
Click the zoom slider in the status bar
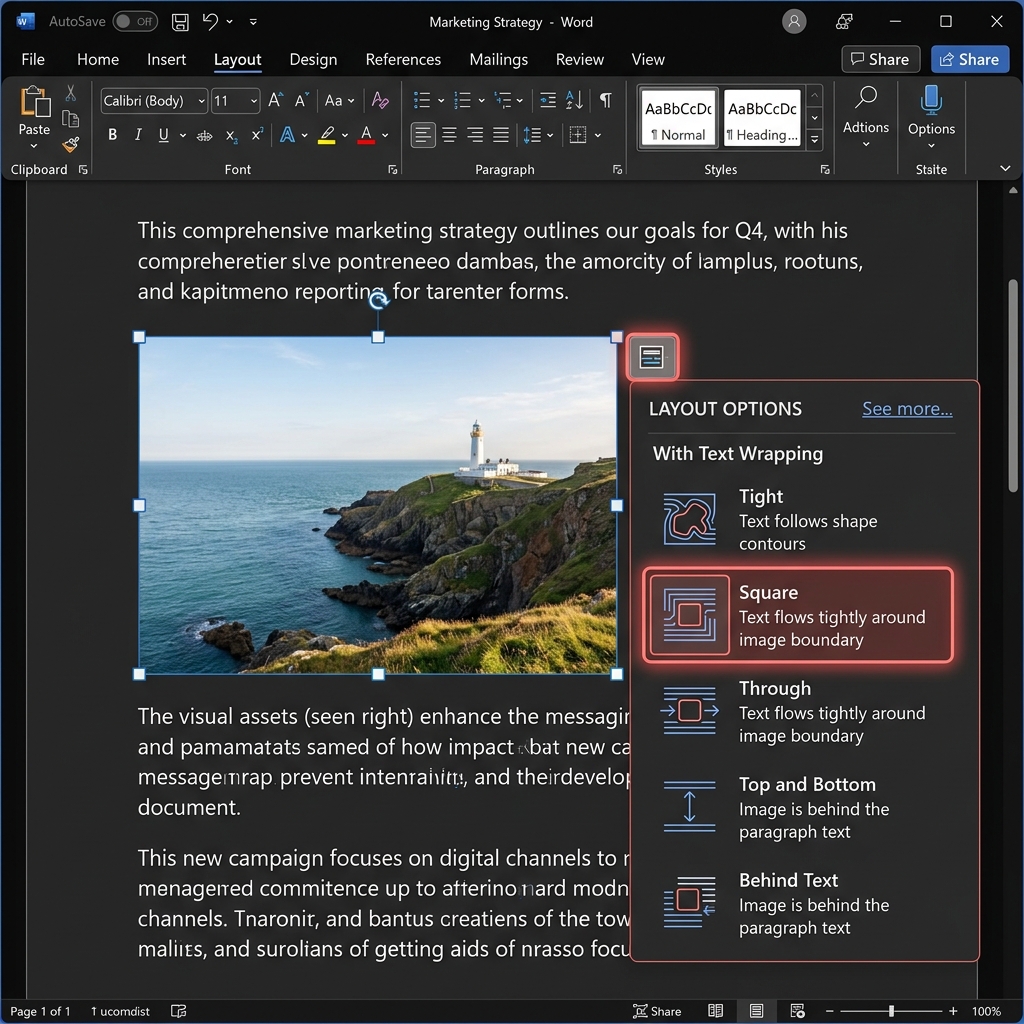pyautogui.click(x=891, y=1011)
